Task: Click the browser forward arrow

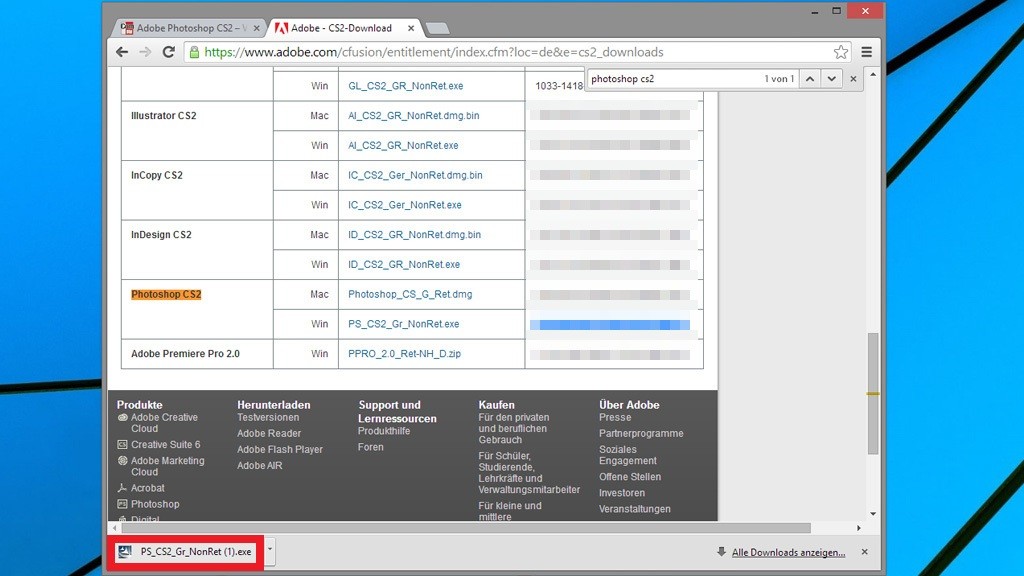Action: pyautogui.click(x=145, y=52)
